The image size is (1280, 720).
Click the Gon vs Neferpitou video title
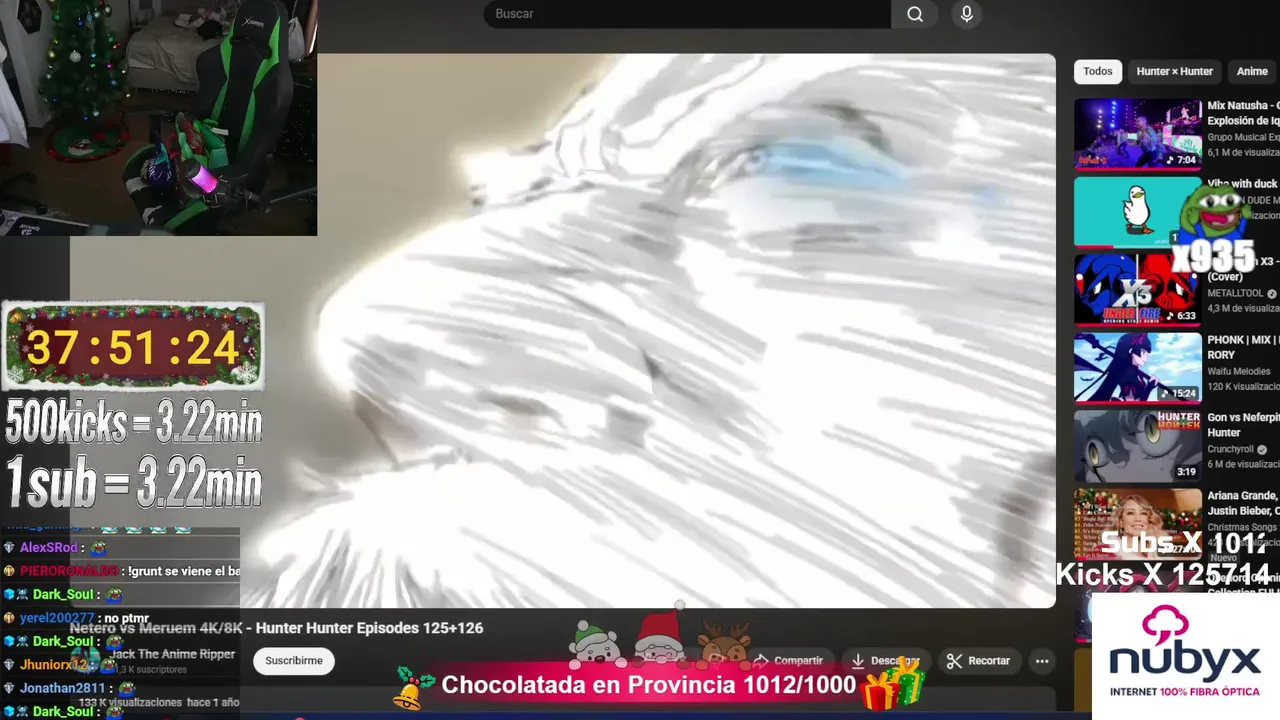pos(1243,425)
